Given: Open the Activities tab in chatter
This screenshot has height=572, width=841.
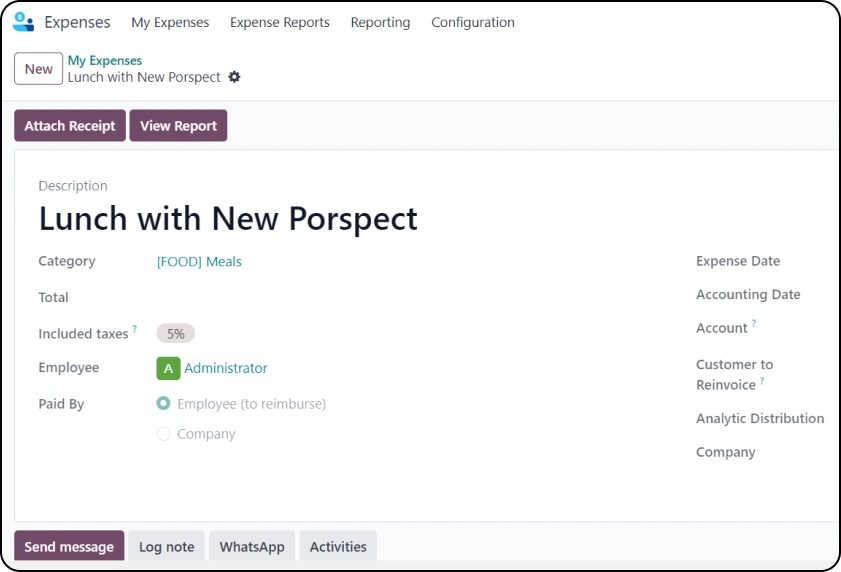Looking at the screenshot, I should click(338, 546).
